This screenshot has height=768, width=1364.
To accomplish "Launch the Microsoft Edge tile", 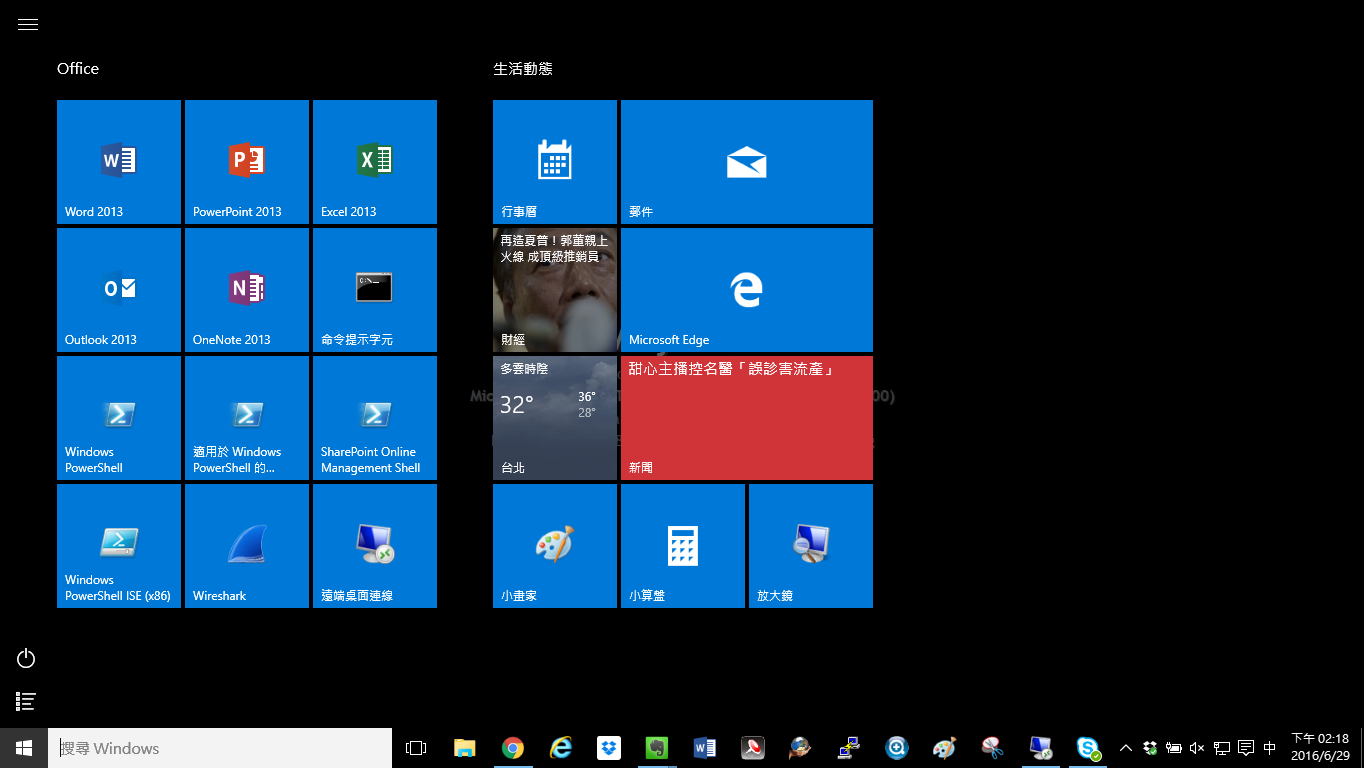I will (747, 290).
